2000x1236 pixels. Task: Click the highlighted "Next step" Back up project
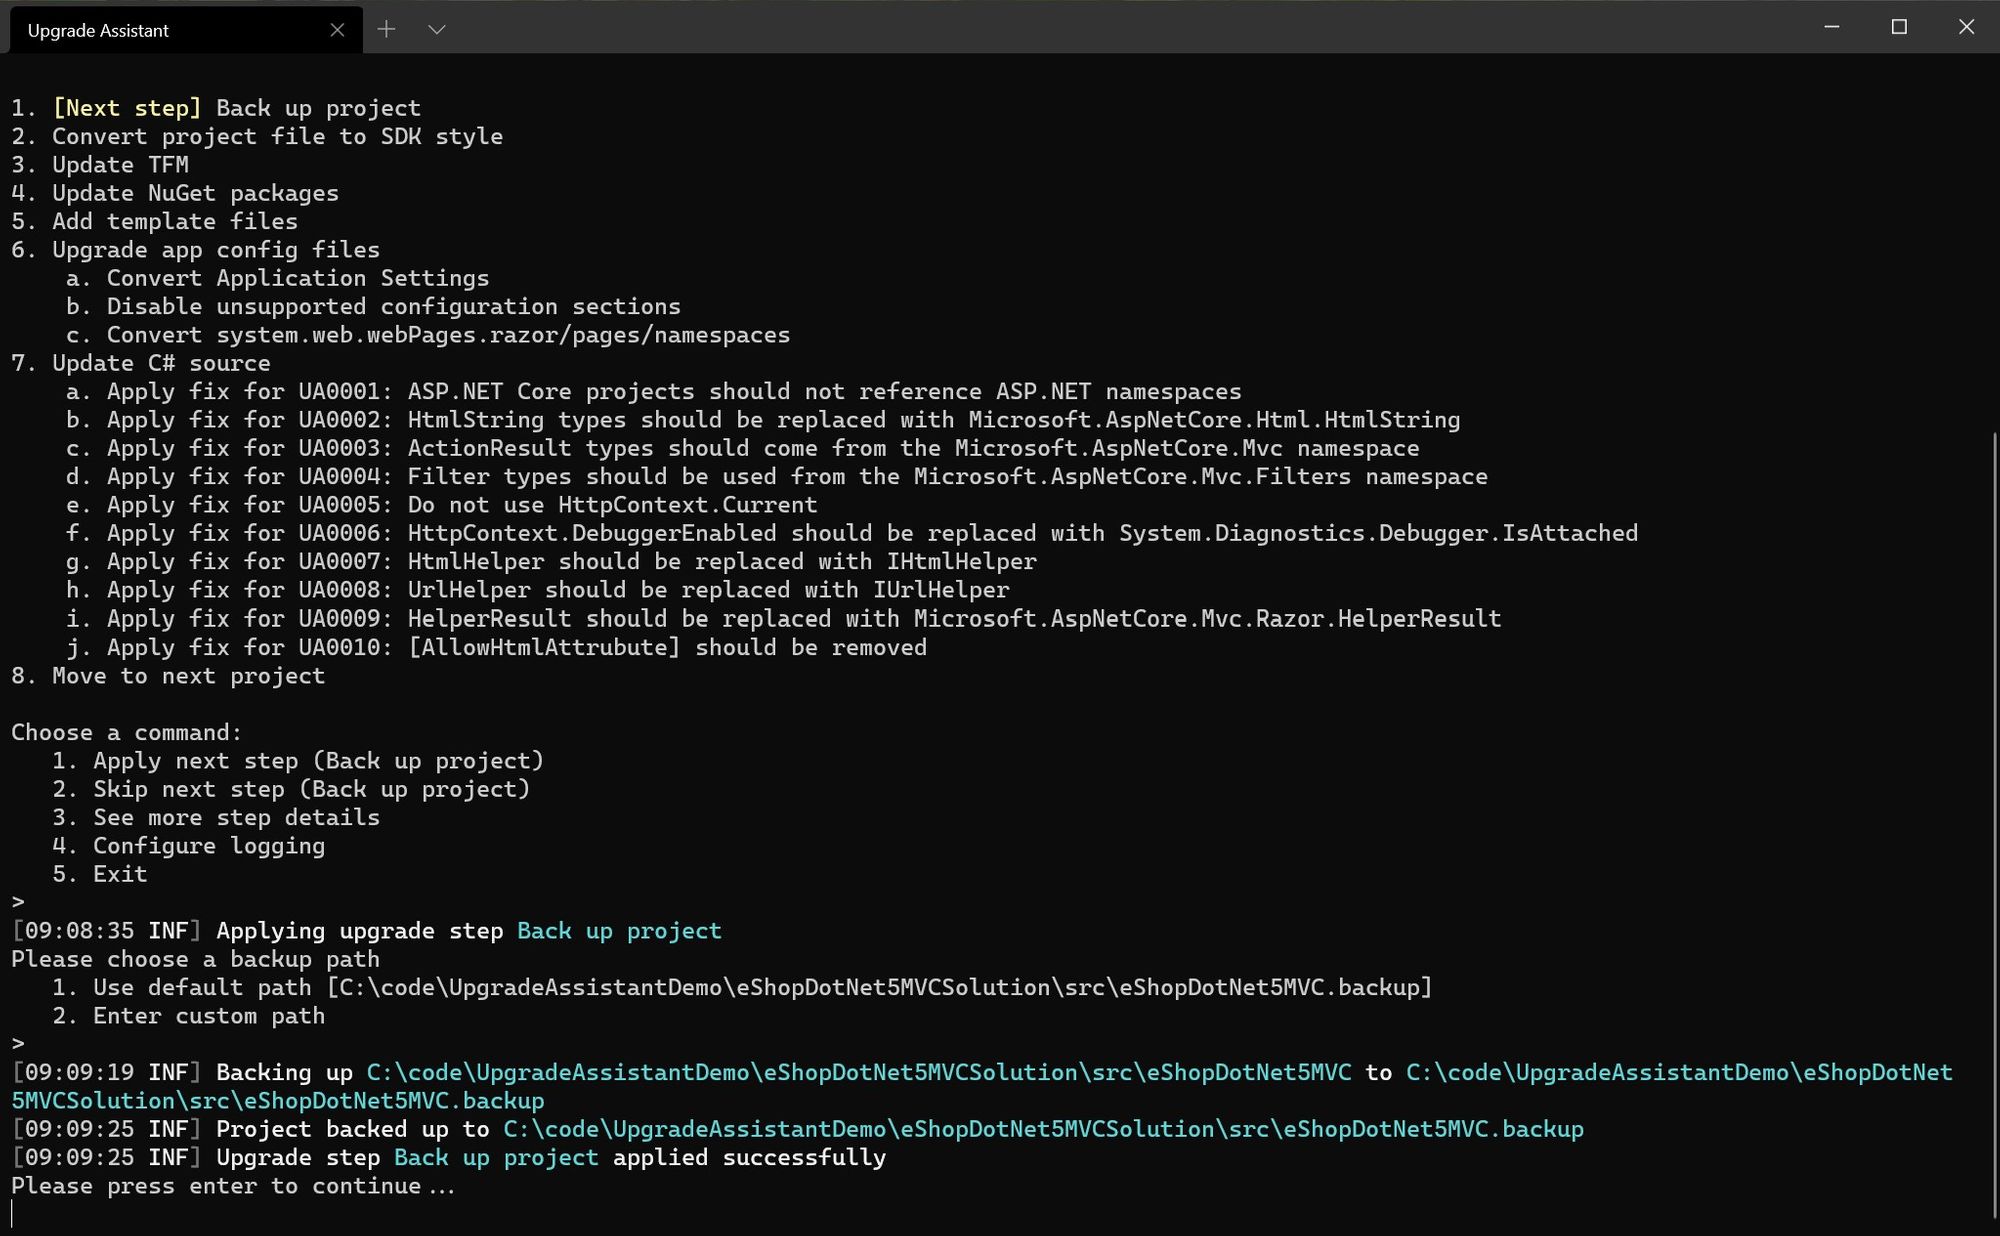point(217,108)
